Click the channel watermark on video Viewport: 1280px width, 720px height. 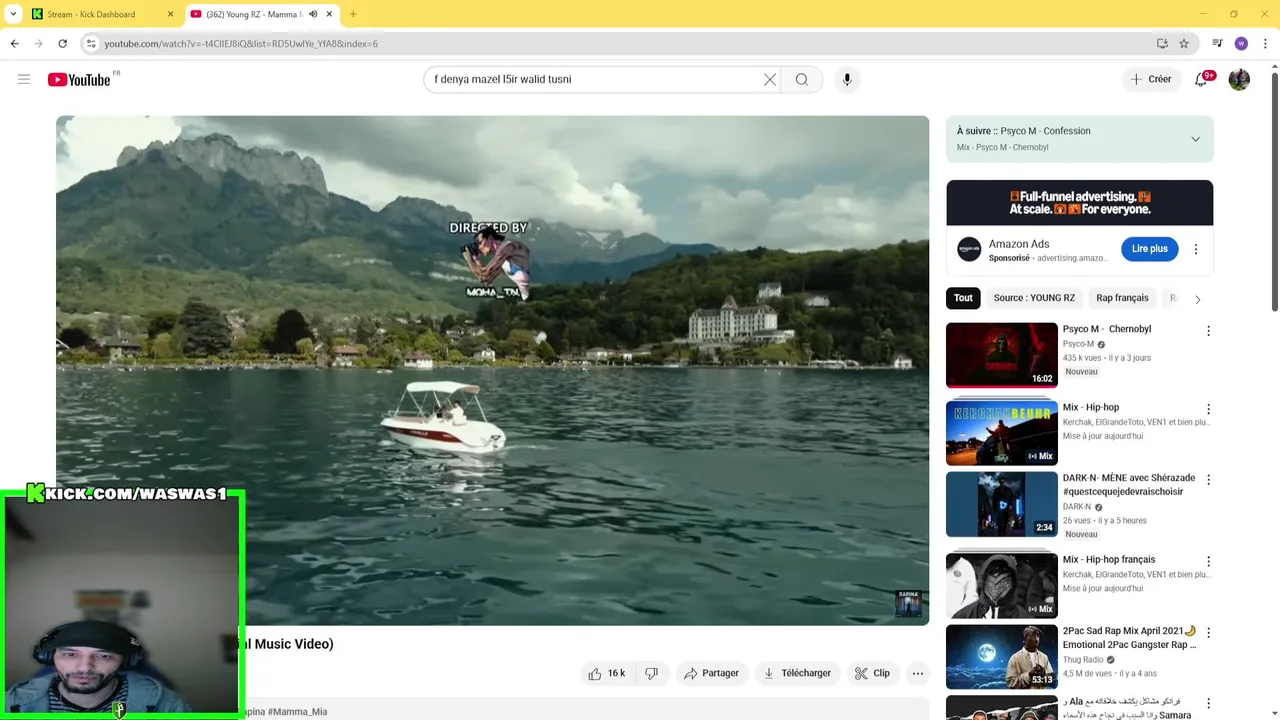pos(908,603)
